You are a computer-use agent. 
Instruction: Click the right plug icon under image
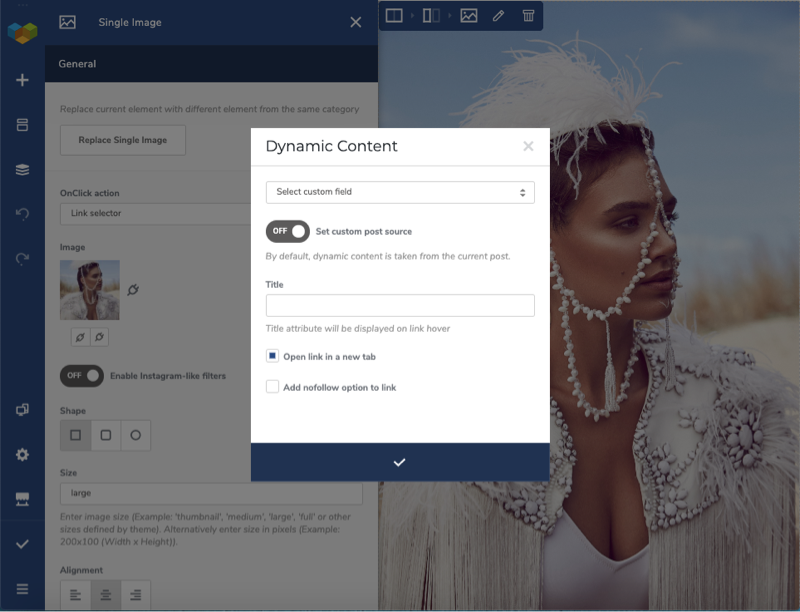coord(99,337)
